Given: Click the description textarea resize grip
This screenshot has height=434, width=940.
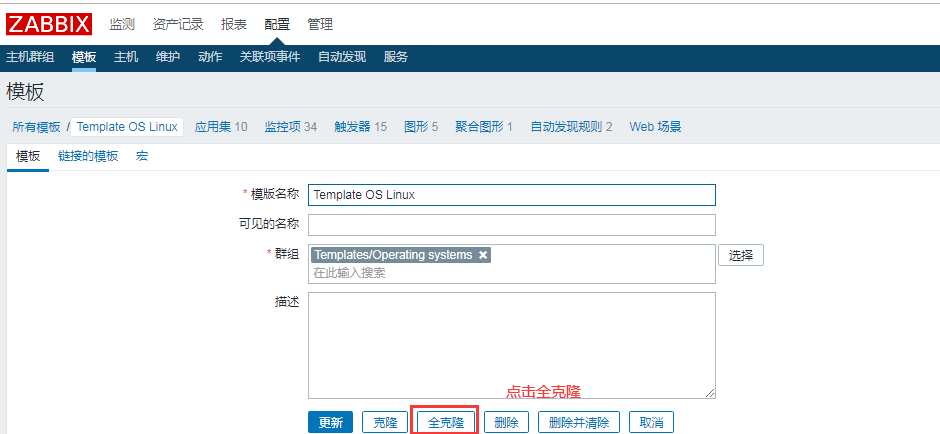Looking at the screenshot, I should 710,393.
